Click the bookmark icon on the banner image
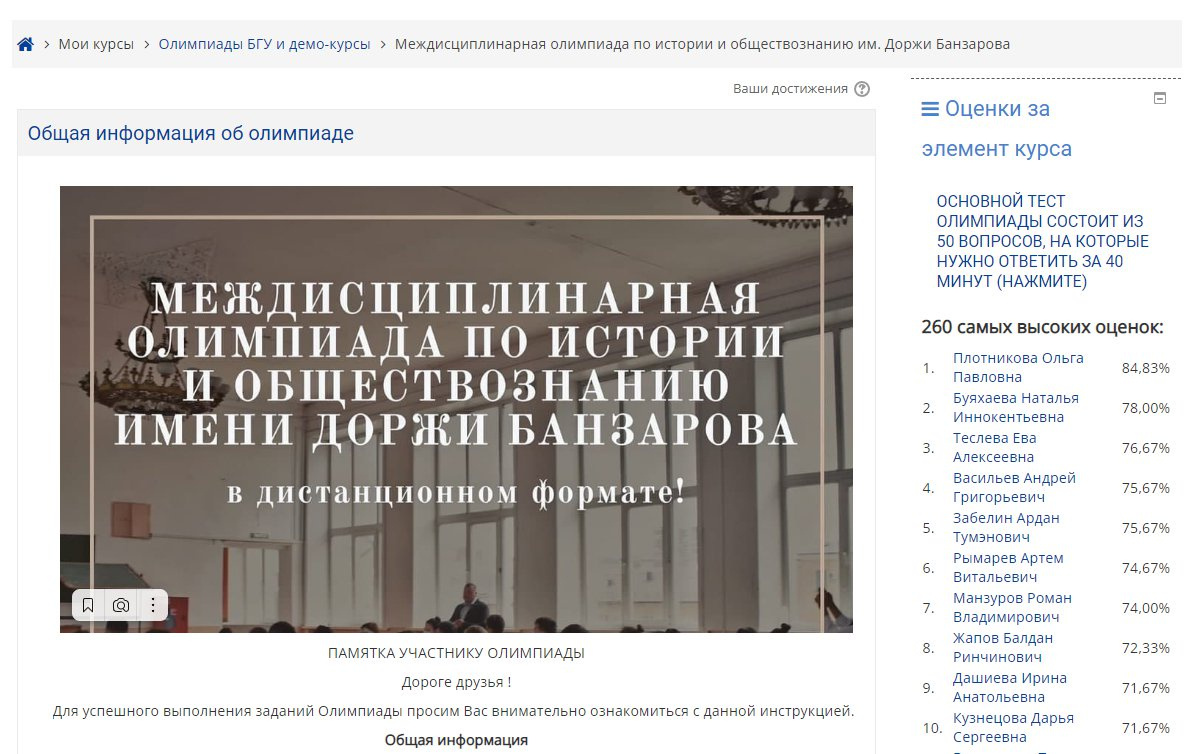Screen dimensions: 1193x754 pyautogui.click(x=88, y=605)
